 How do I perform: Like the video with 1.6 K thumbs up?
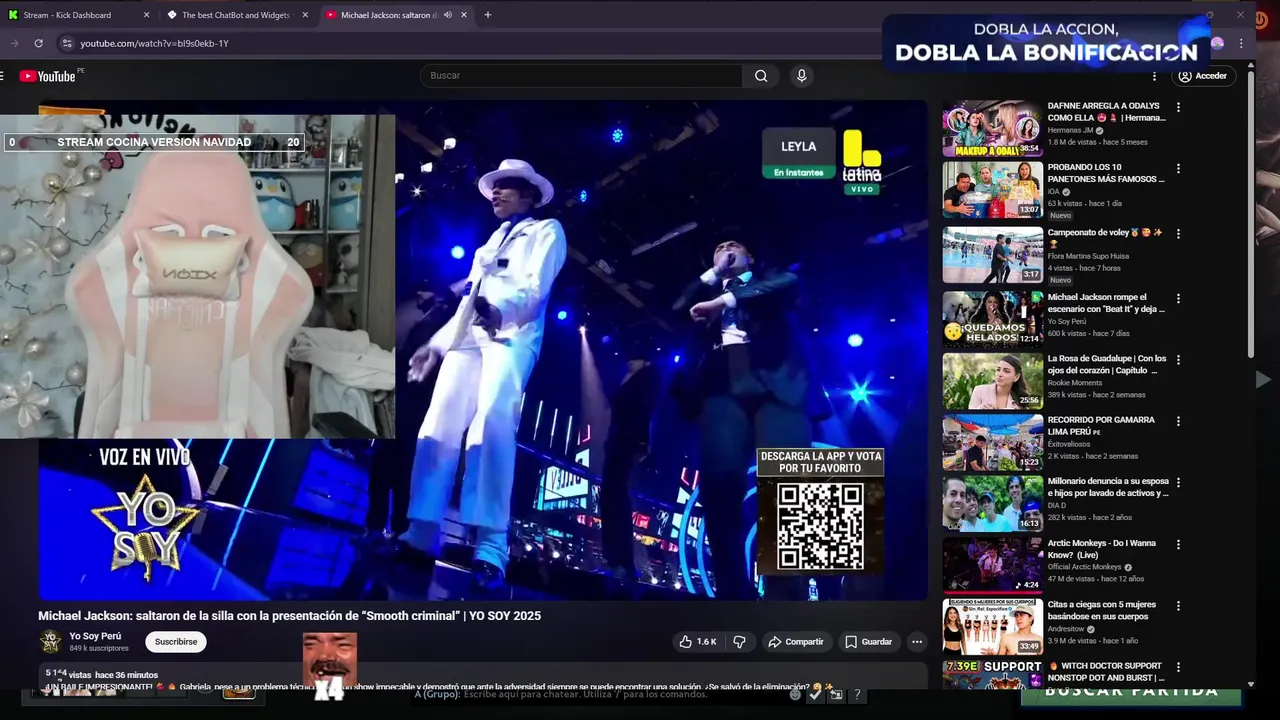pos(698,642)
